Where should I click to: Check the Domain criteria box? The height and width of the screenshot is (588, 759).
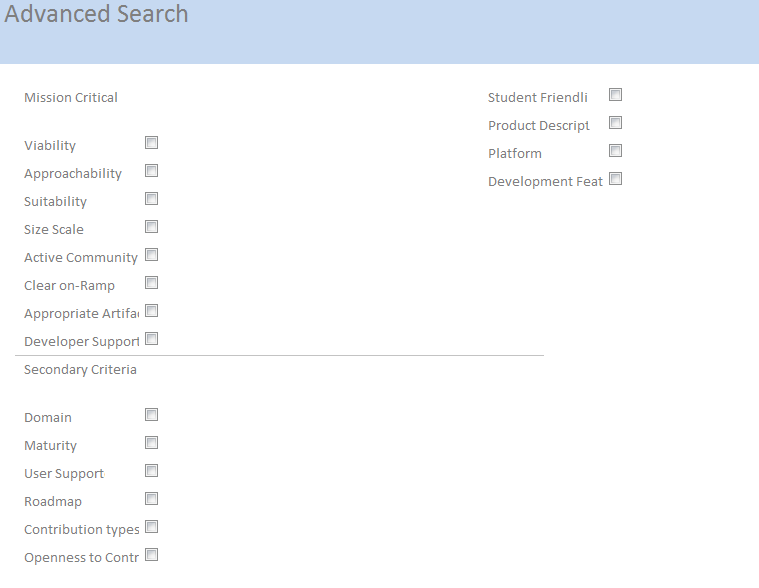152,415
